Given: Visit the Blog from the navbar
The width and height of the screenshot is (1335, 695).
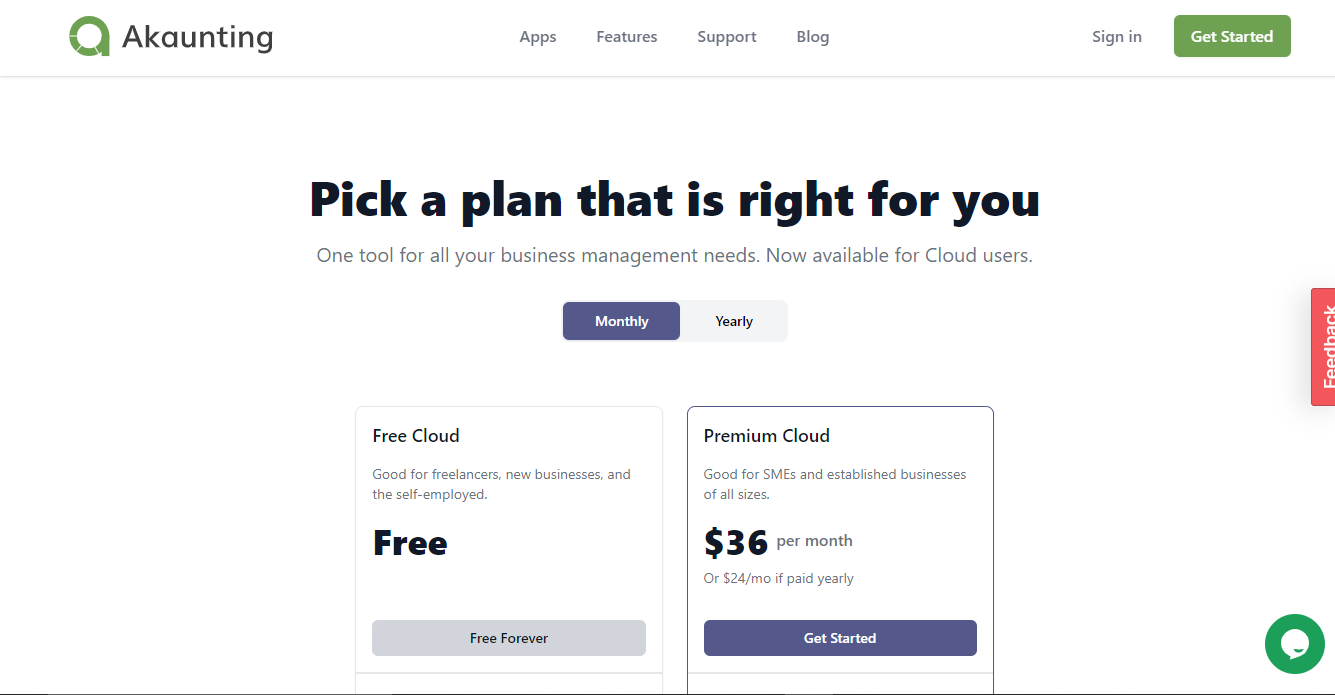Looking at the screenshot, I should [812, 37].
